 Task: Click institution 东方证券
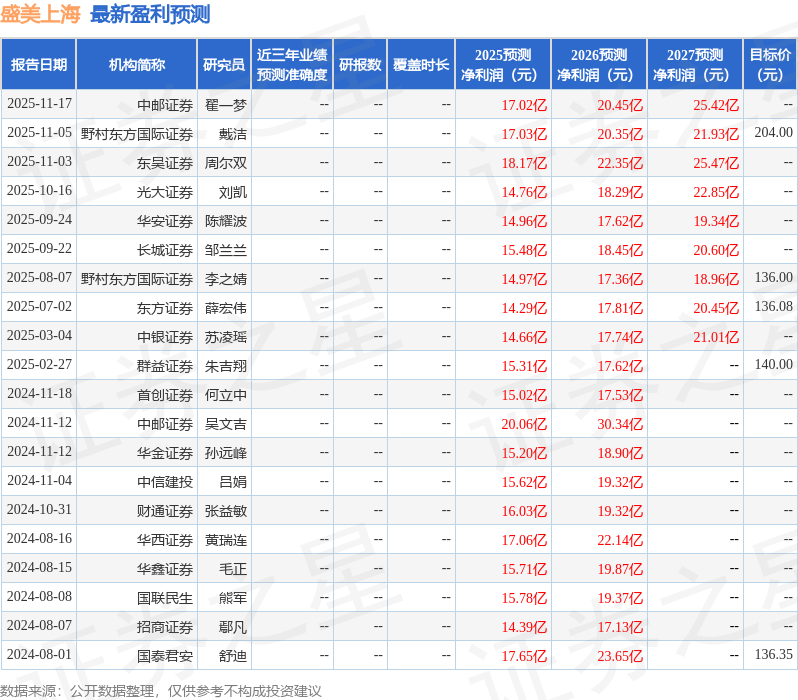click(x=165, y=309)
